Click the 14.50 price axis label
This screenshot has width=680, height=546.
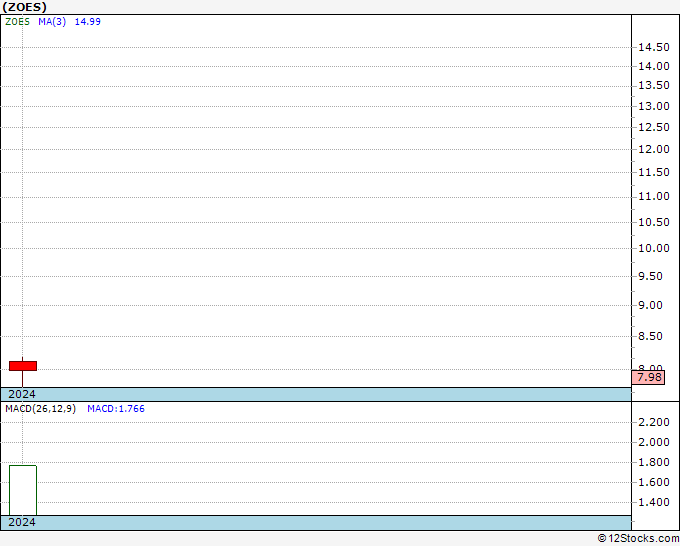[654, 47]
